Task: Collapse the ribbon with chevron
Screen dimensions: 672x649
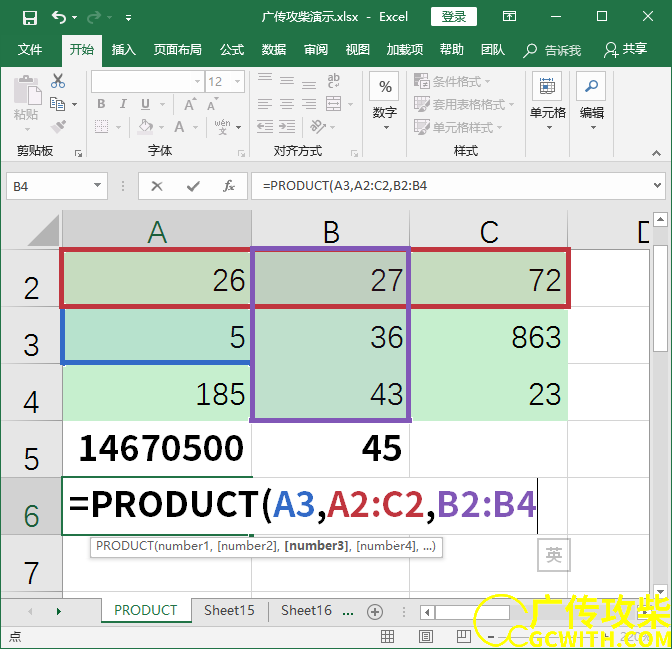Action: click(x=656, y=153)
